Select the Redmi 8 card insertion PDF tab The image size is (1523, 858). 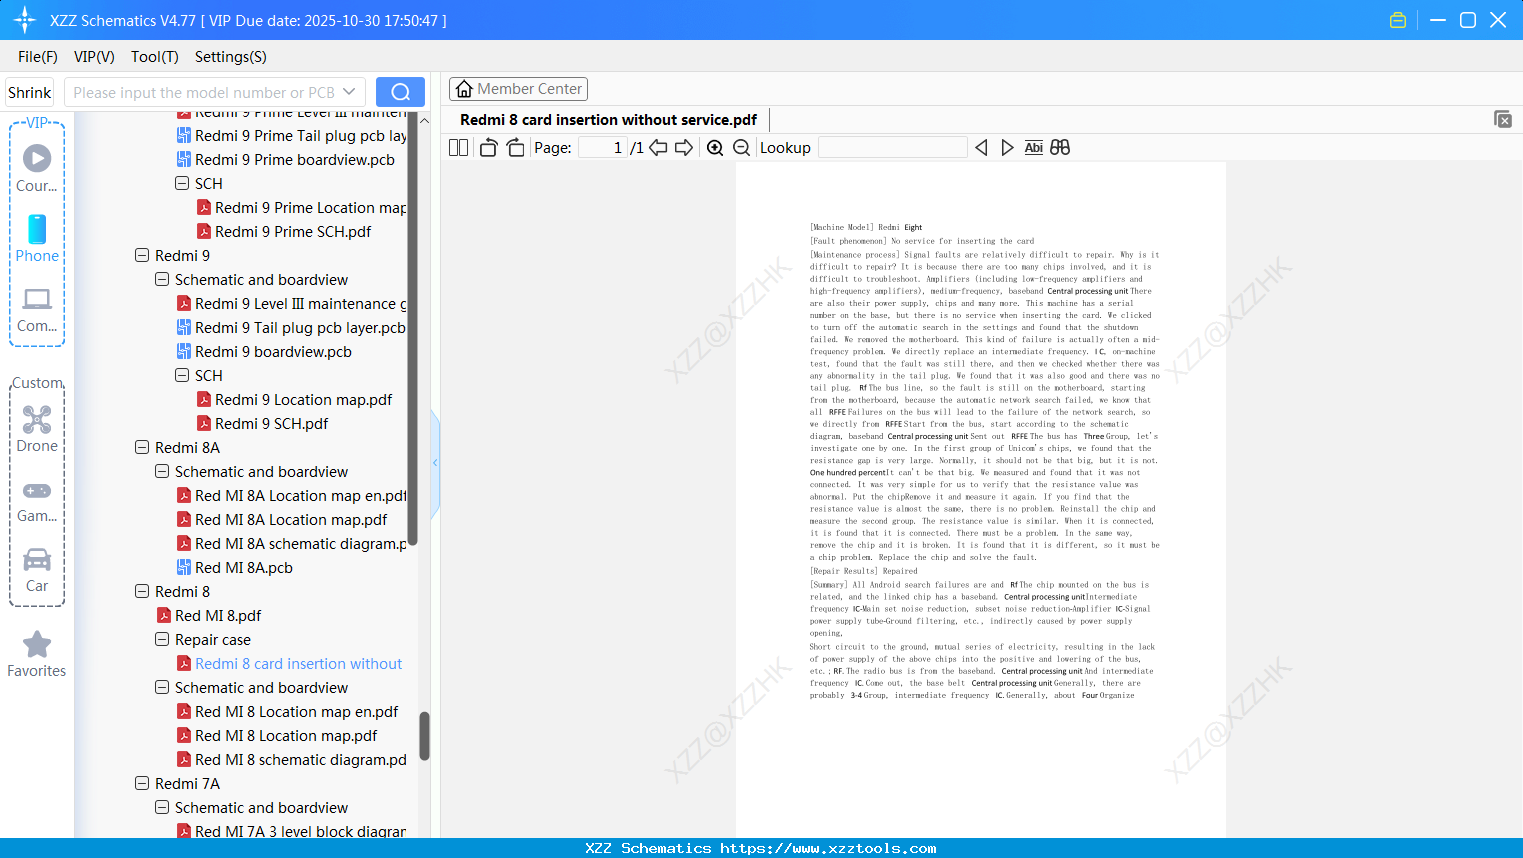coord(608,120)
